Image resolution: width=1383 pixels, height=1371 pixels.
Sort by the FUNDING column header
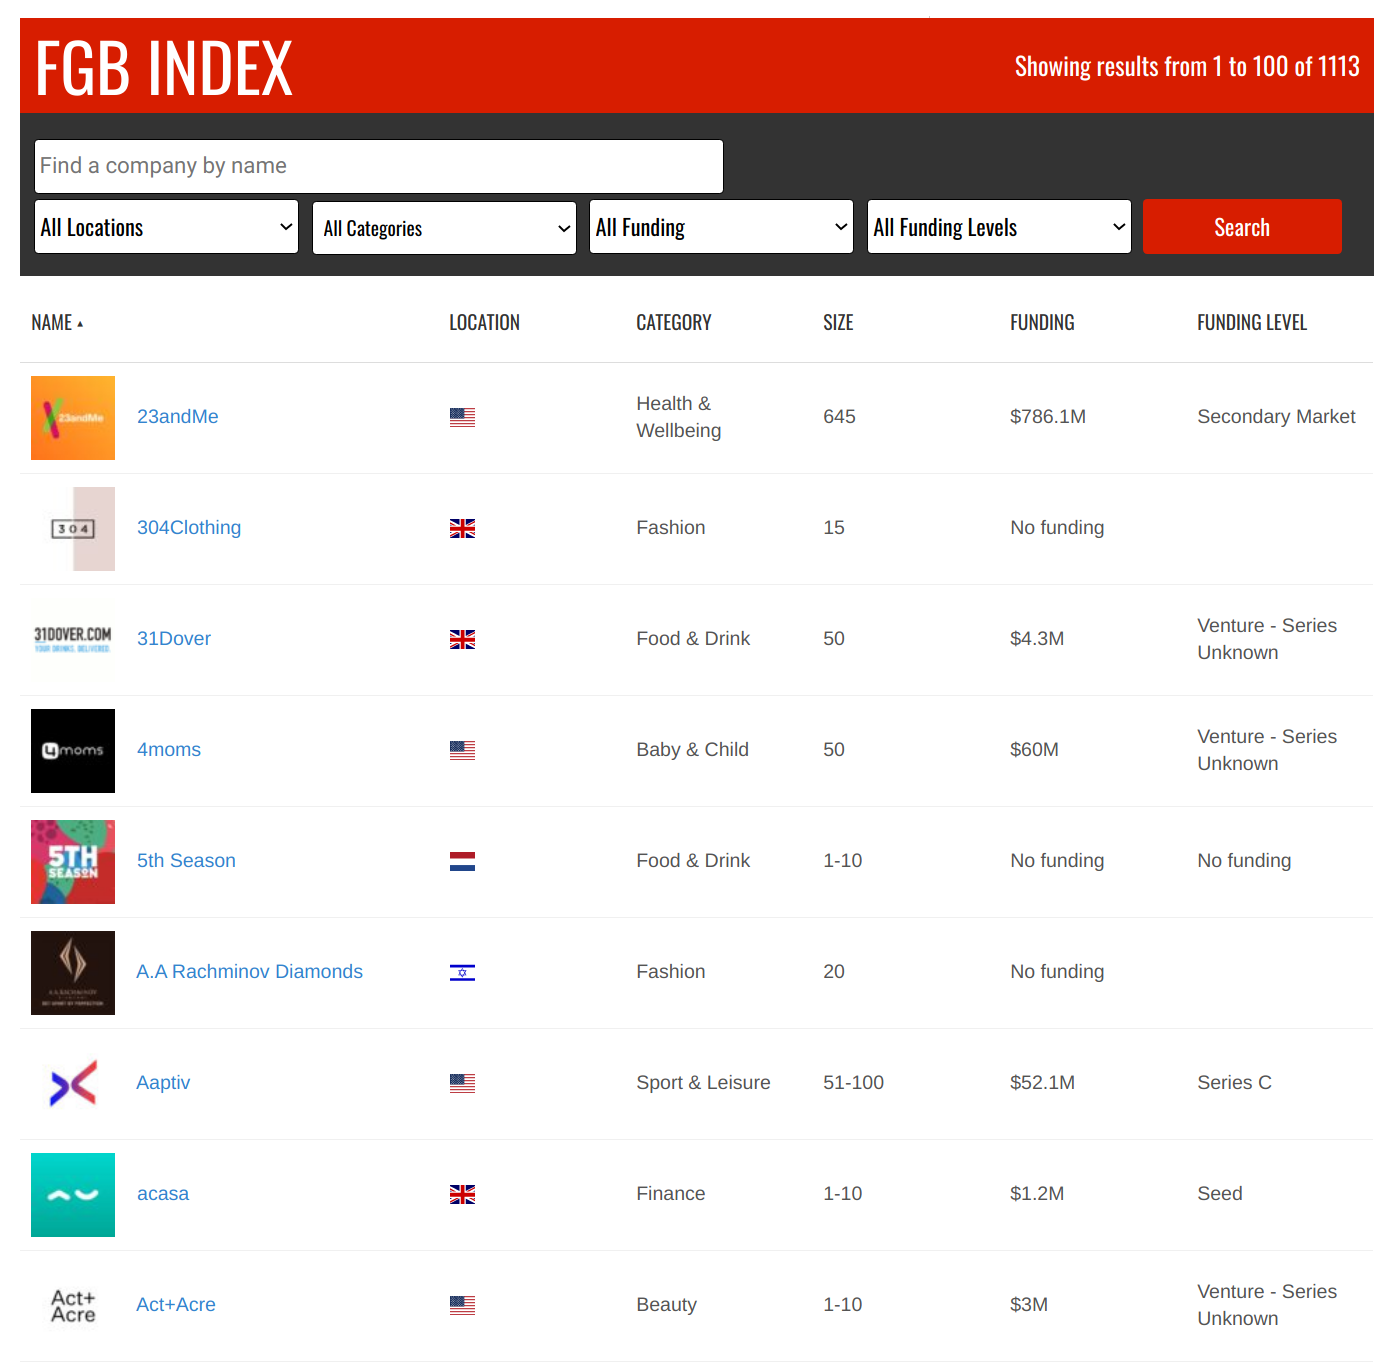[1042, 323]
